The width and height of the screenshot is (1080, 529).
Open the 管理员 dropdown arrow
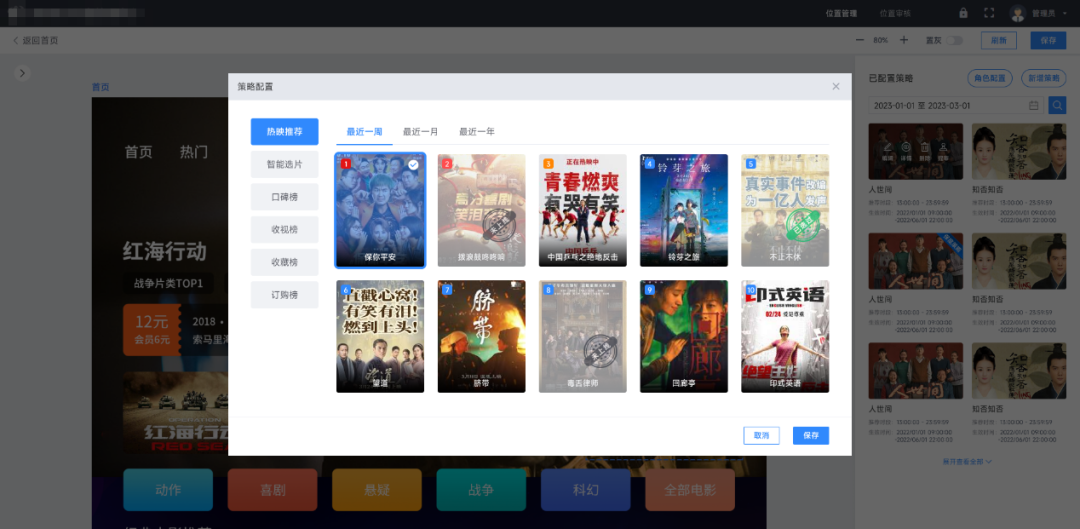(1066, 13)
